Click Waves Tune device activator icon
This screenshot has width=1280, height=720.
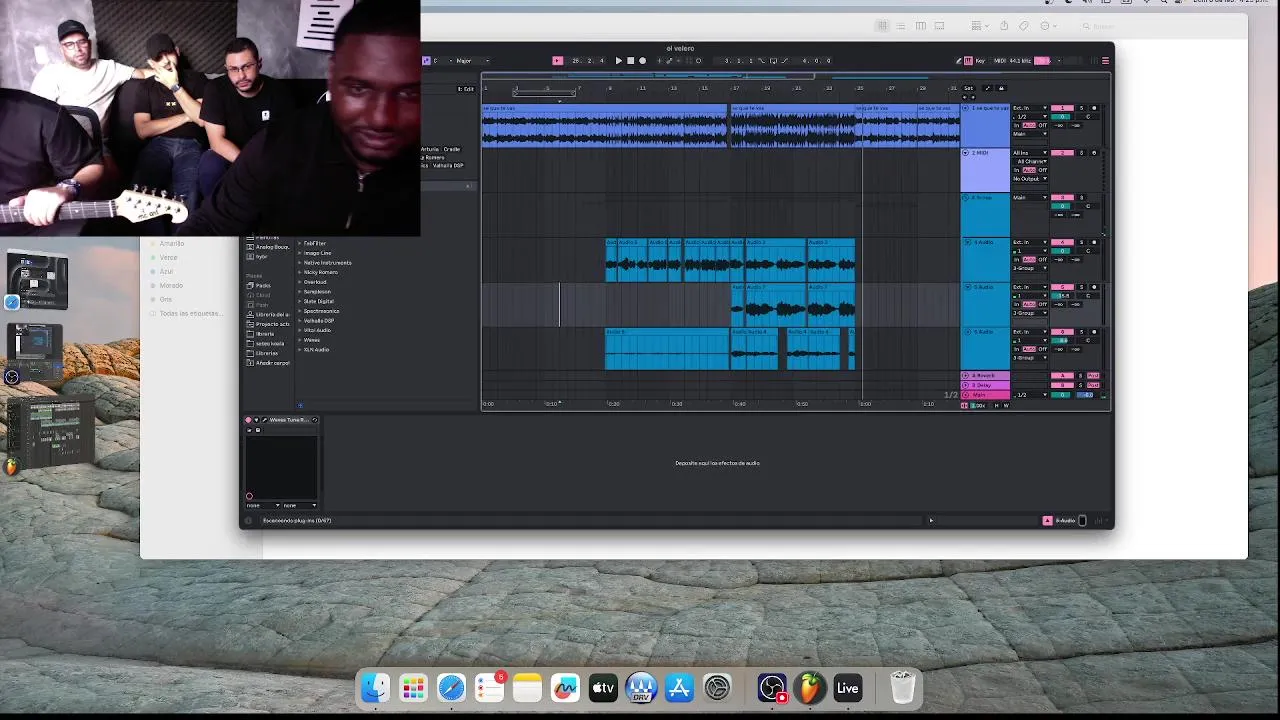(x=249, y=420)
